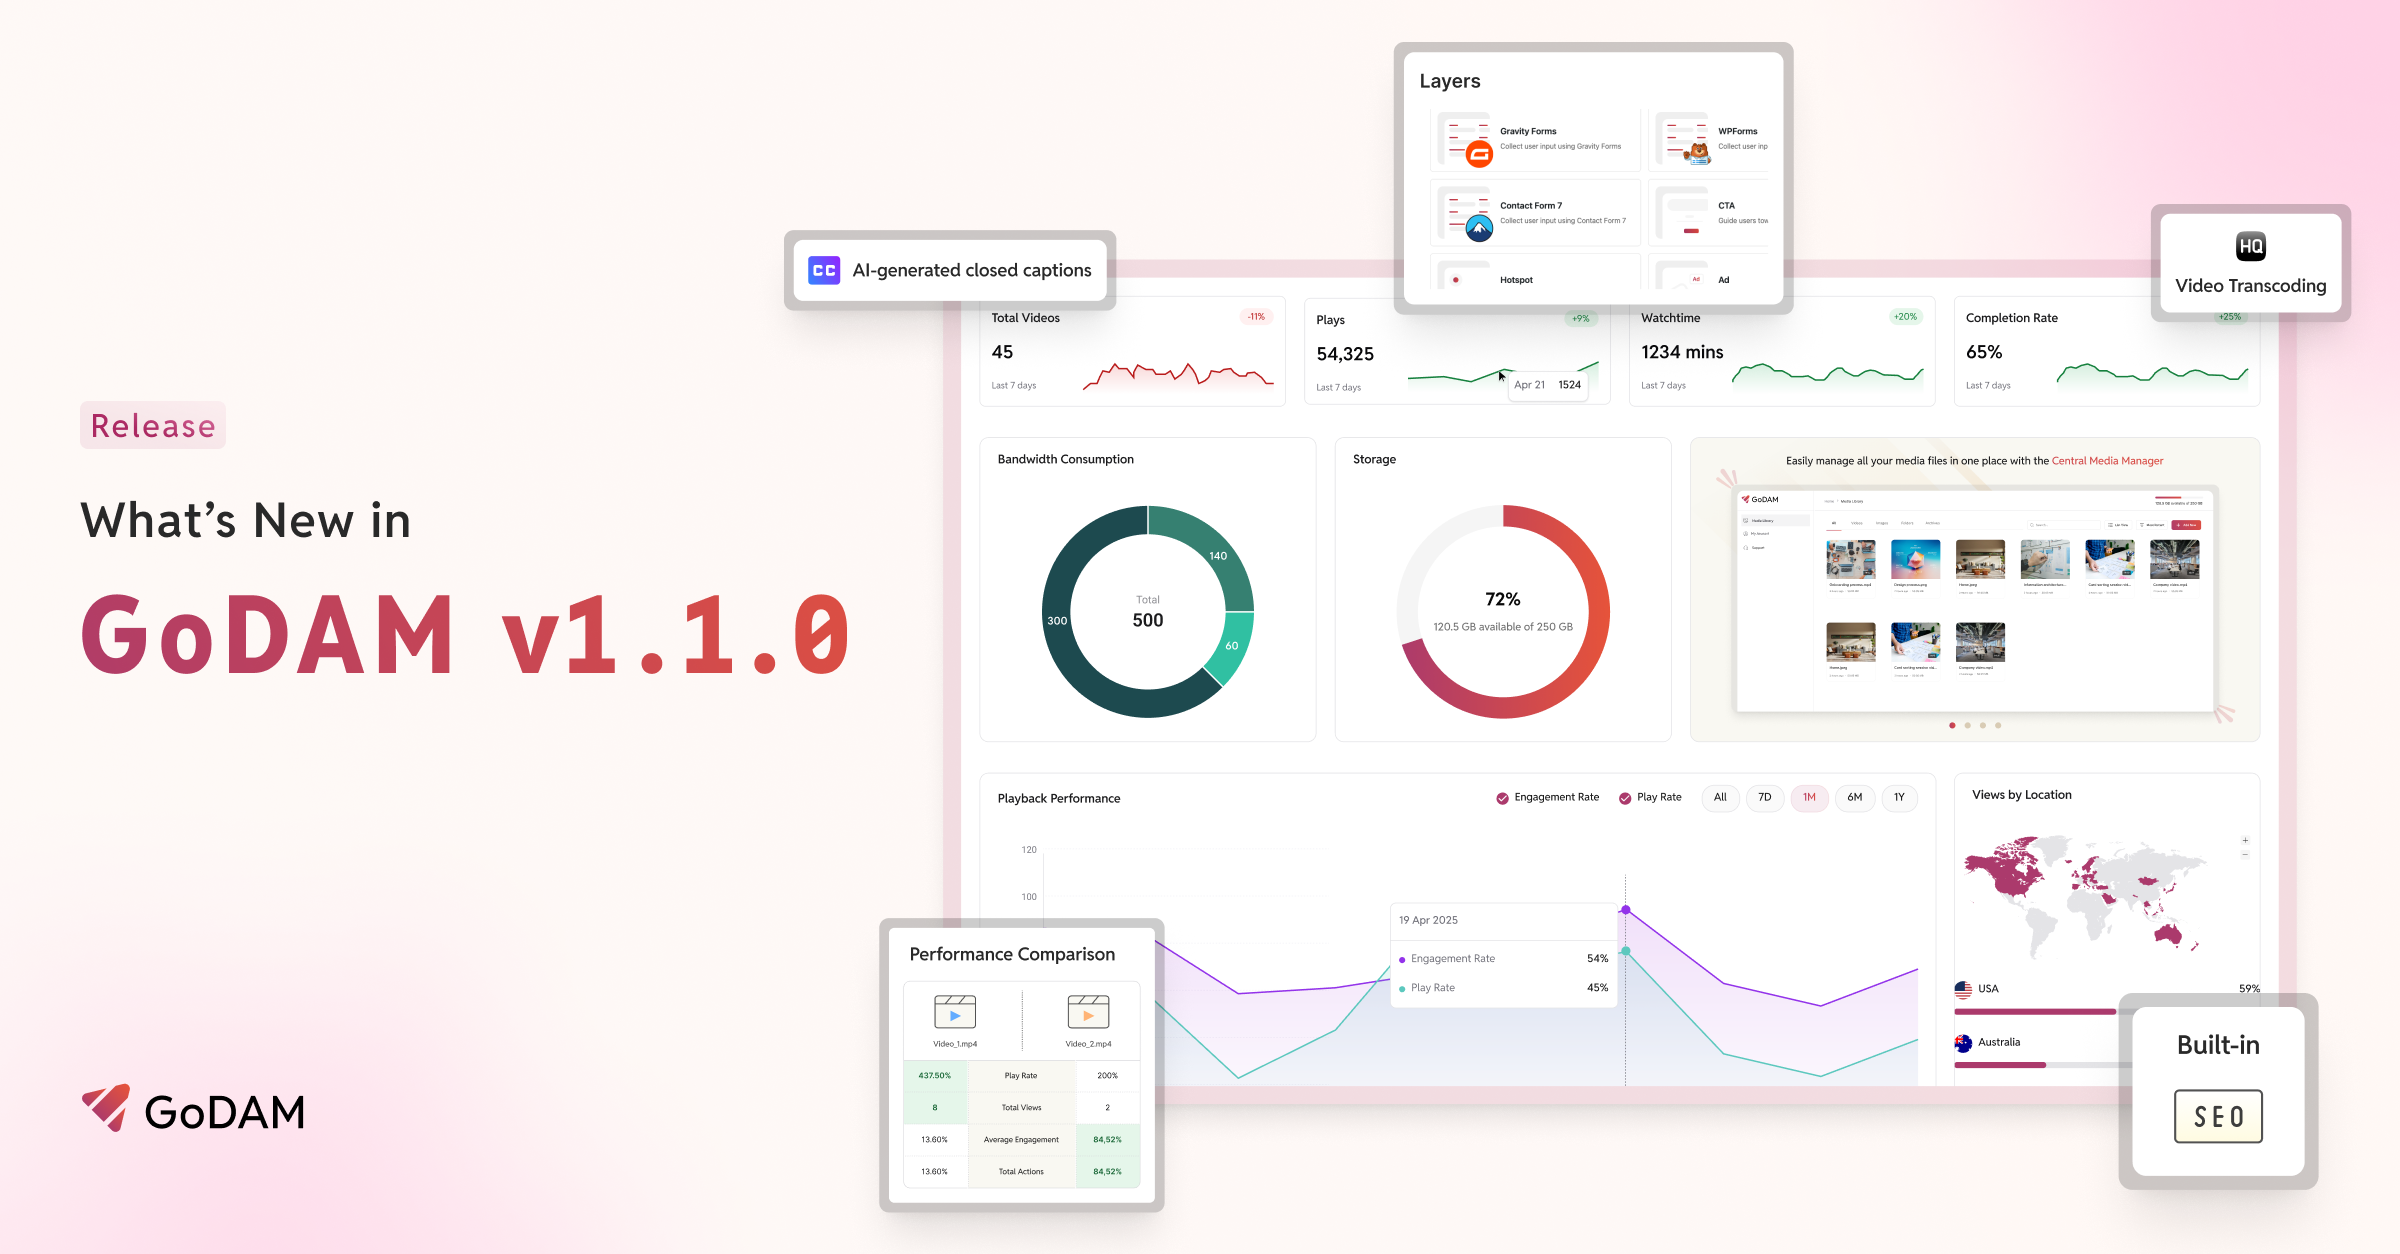Open the Onboarding process video thumbnail
The height and width of the screenshot is (1254, 2400).
coord(1851,559)
